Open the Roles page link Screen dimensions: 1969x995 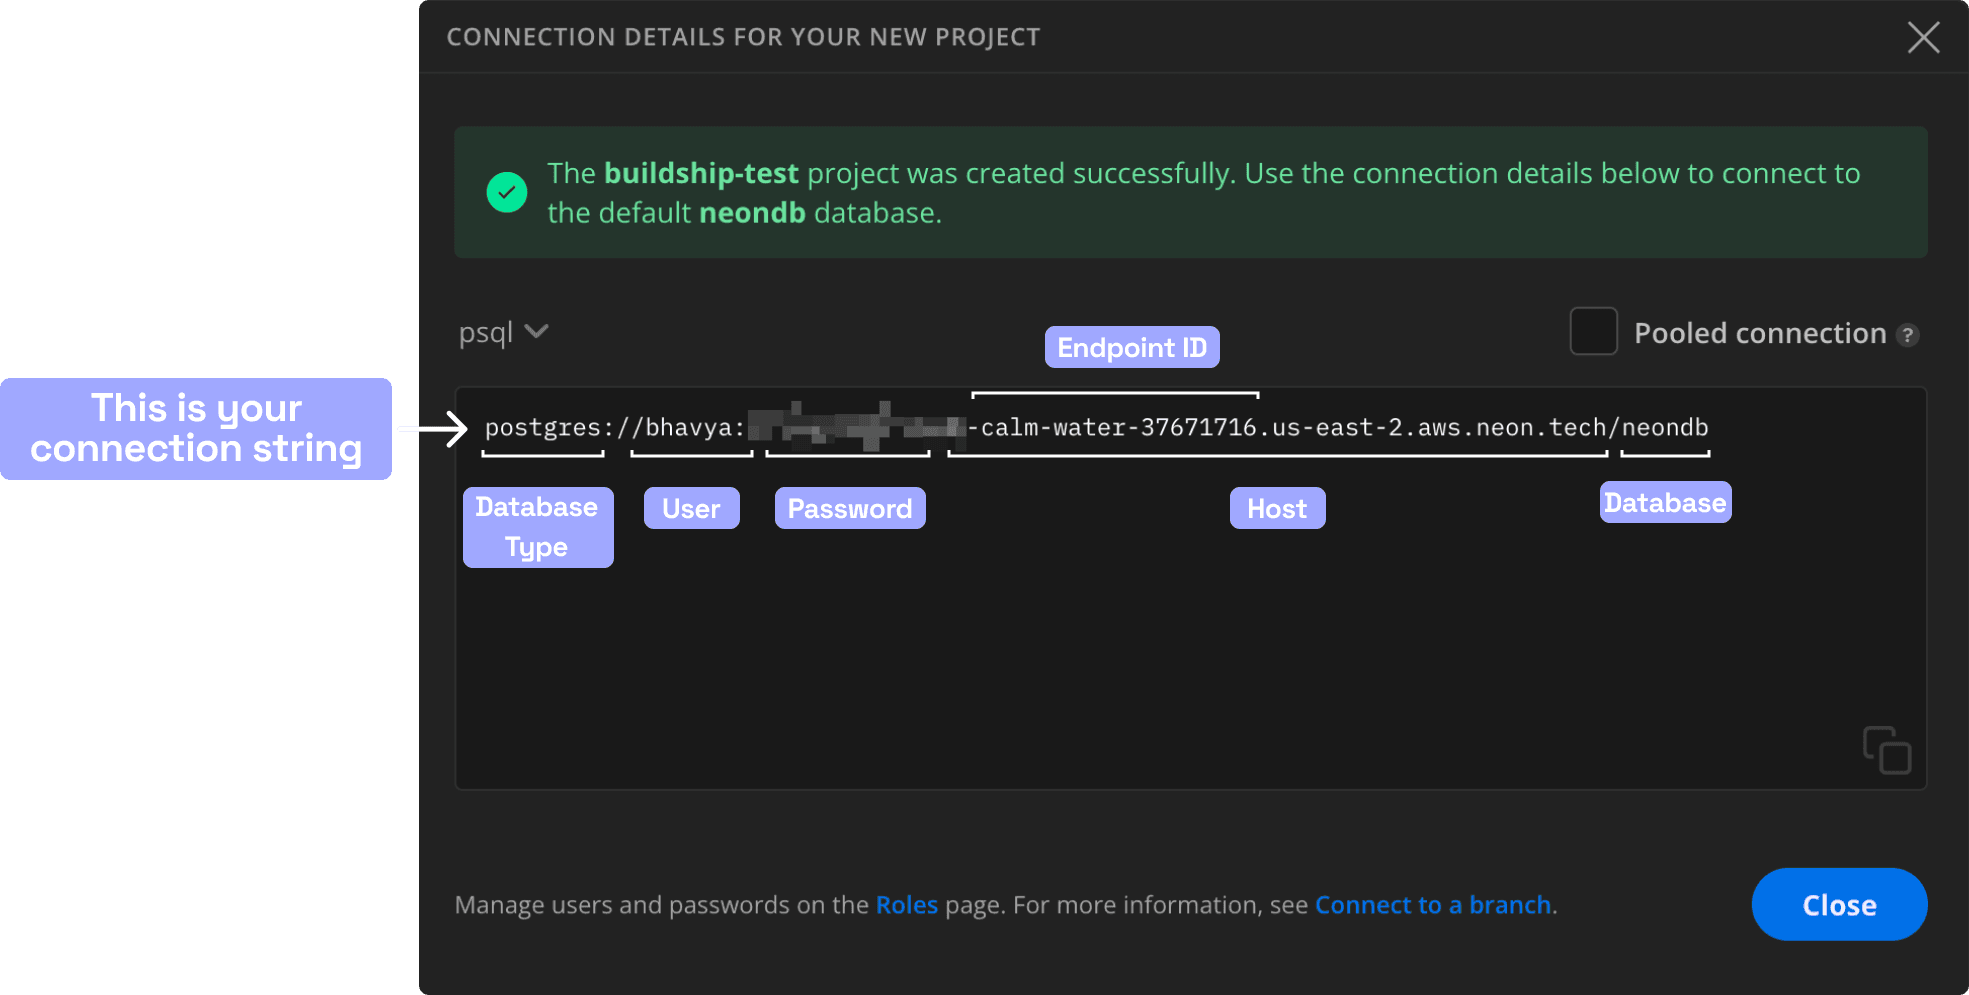point(906,904)
